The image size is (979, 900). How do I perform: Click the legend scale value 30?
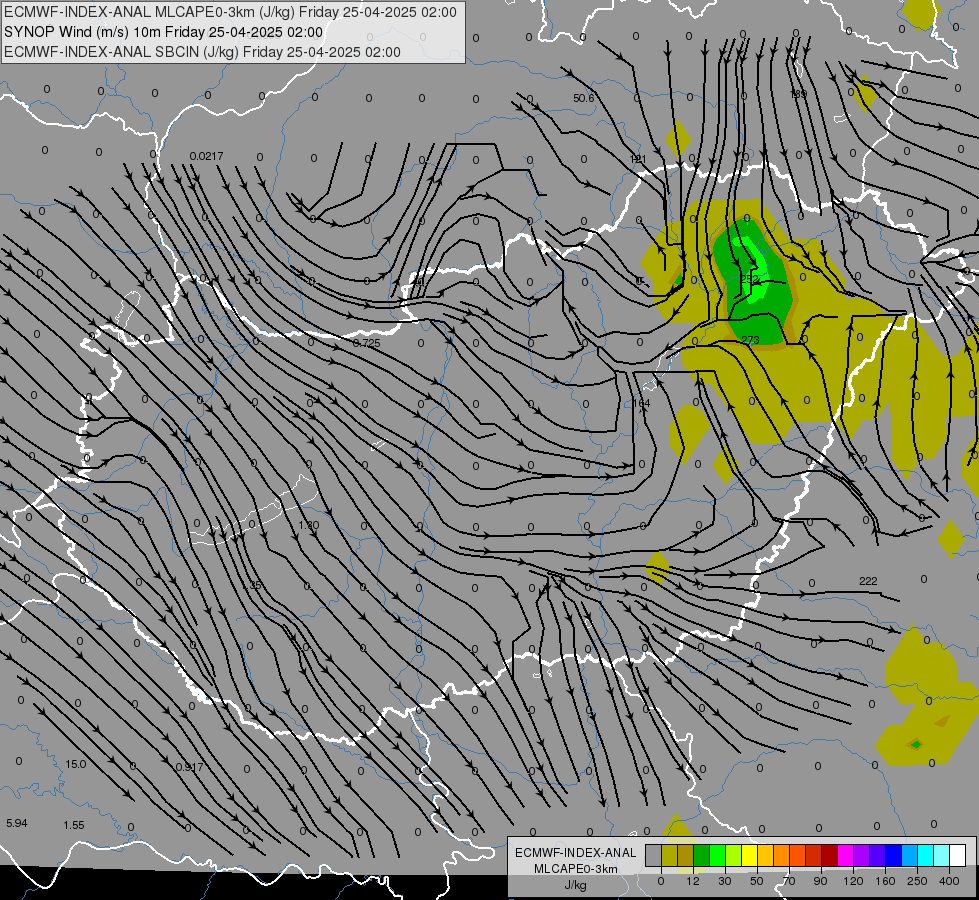coord(724,881)
